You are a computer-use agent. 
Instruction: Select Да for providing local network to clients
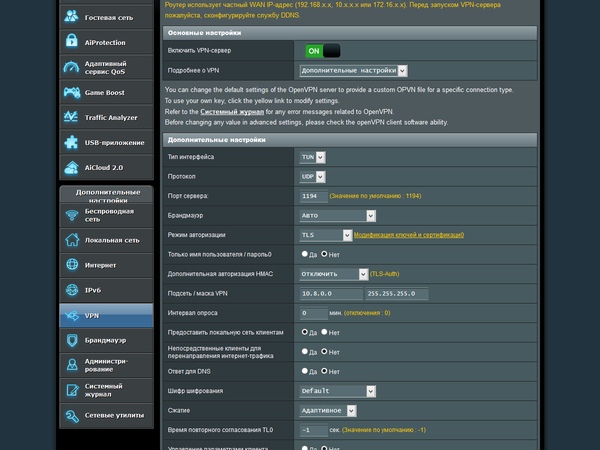pyautogui.click(x=305, y=332)
